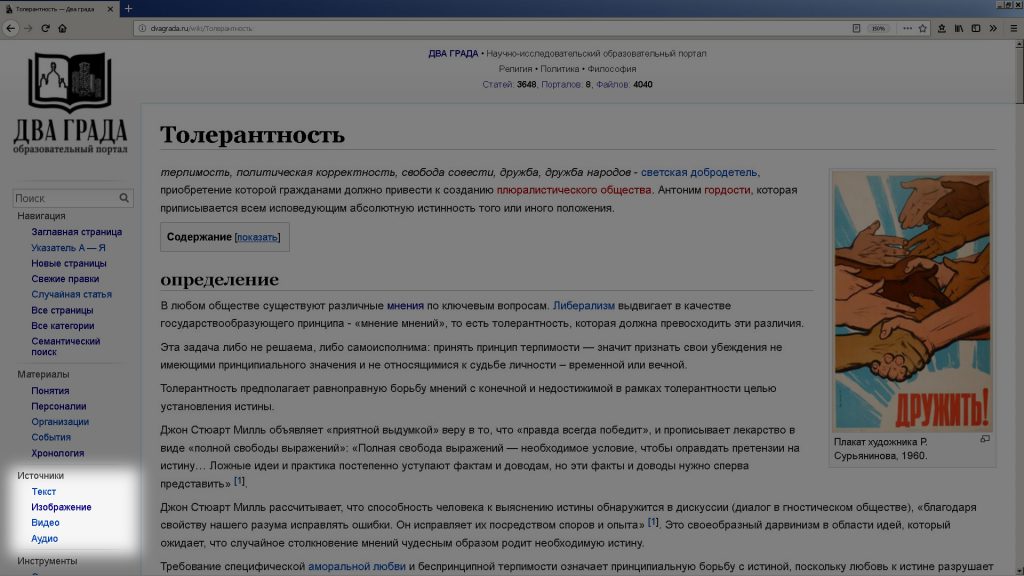The width and height of the screenshot is (1024, 576).
Task: Open the Firefox hamburger menu
Action: (1014, 28)
